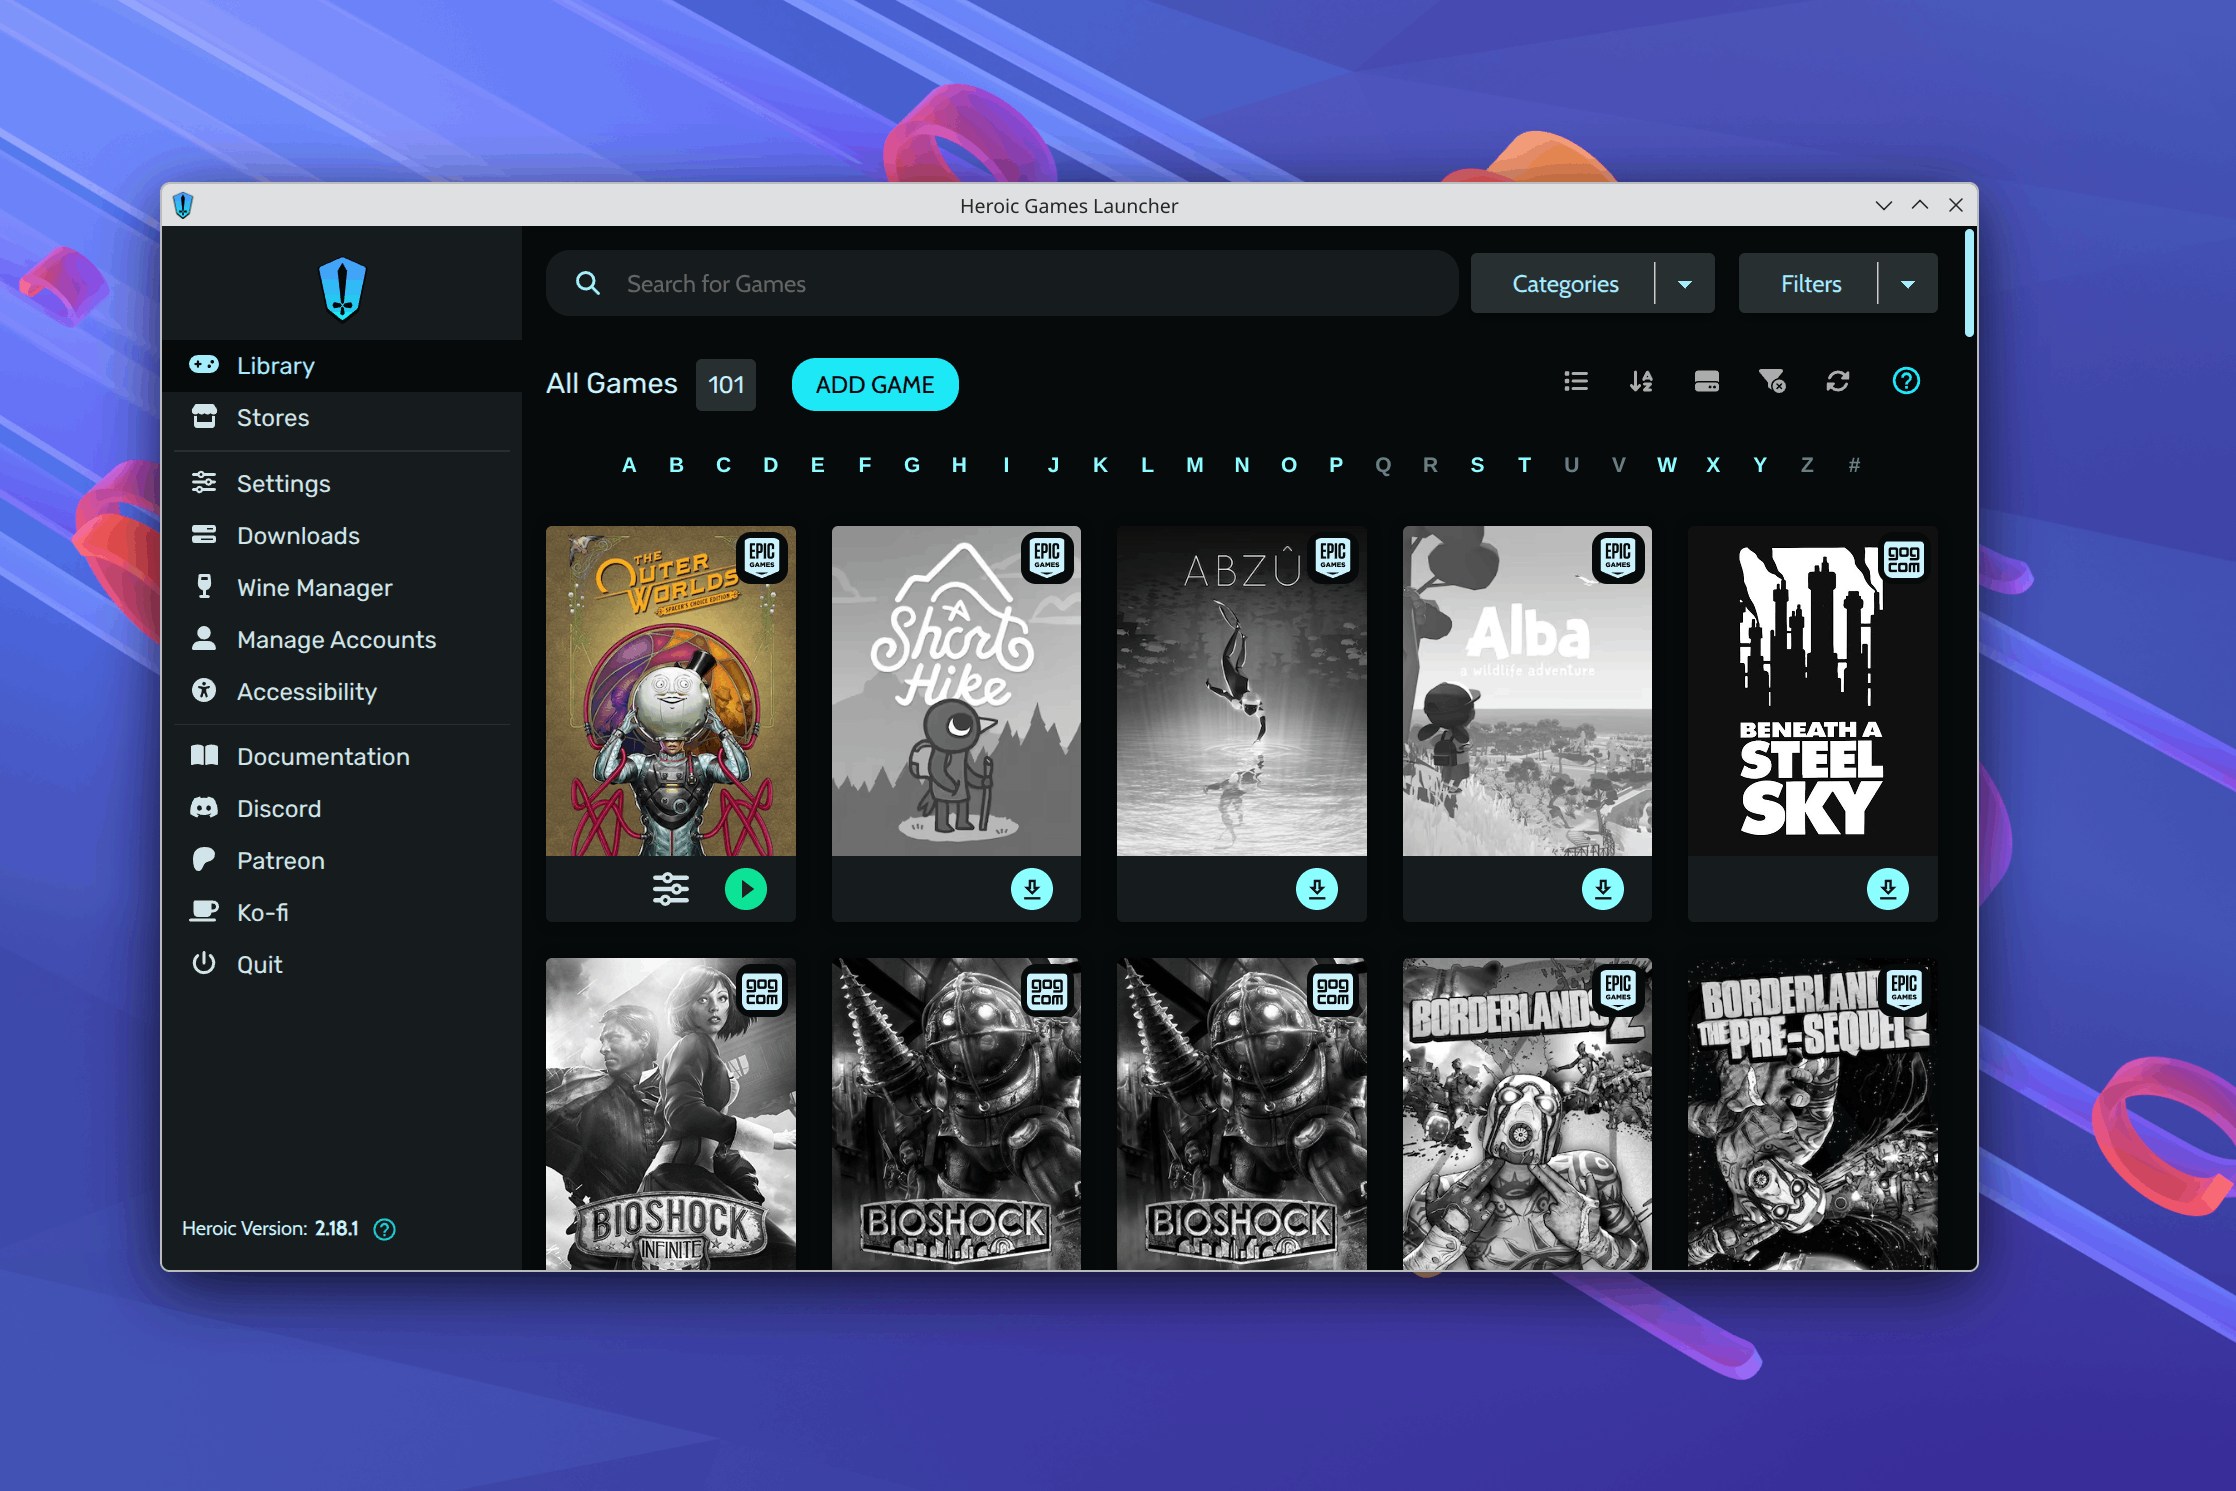Open the Downloads page
The height and width of the screenshot is (1491, 2236).
[x=298, y=535]
